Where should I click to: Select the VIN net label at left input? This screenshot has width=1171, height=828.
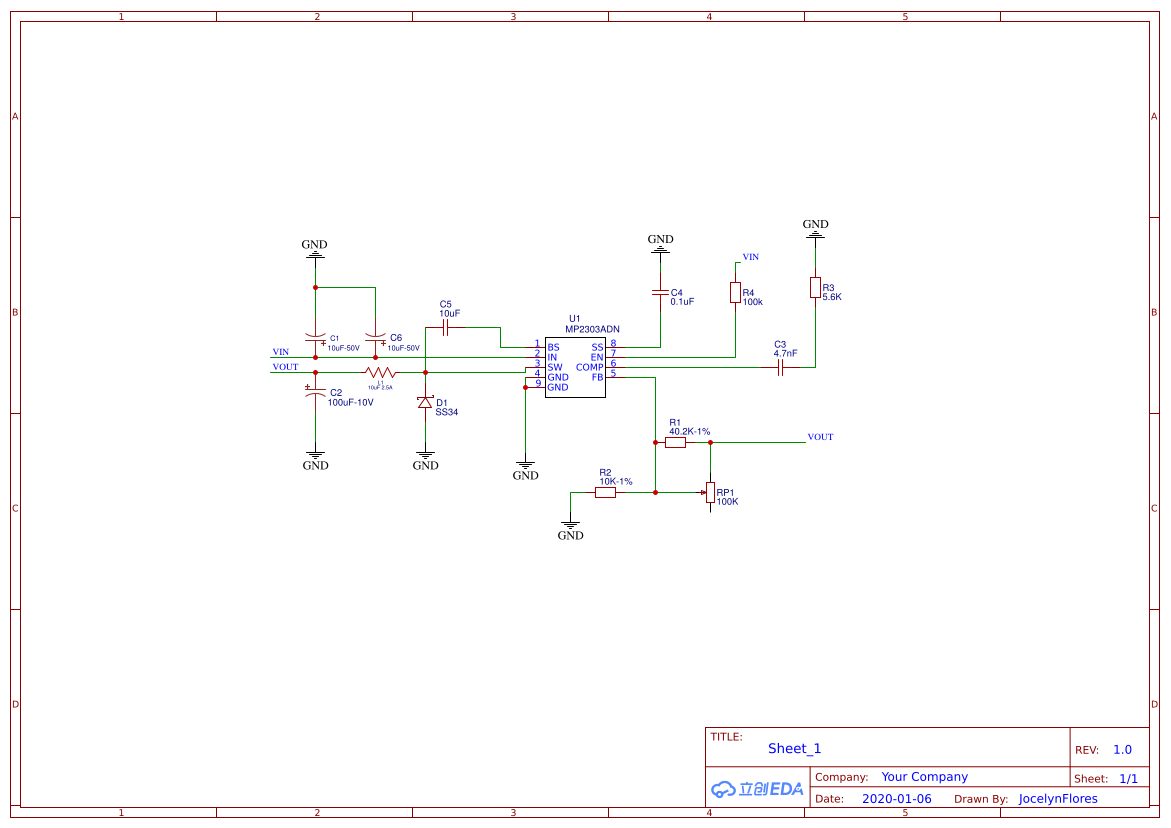coord(281,352)
